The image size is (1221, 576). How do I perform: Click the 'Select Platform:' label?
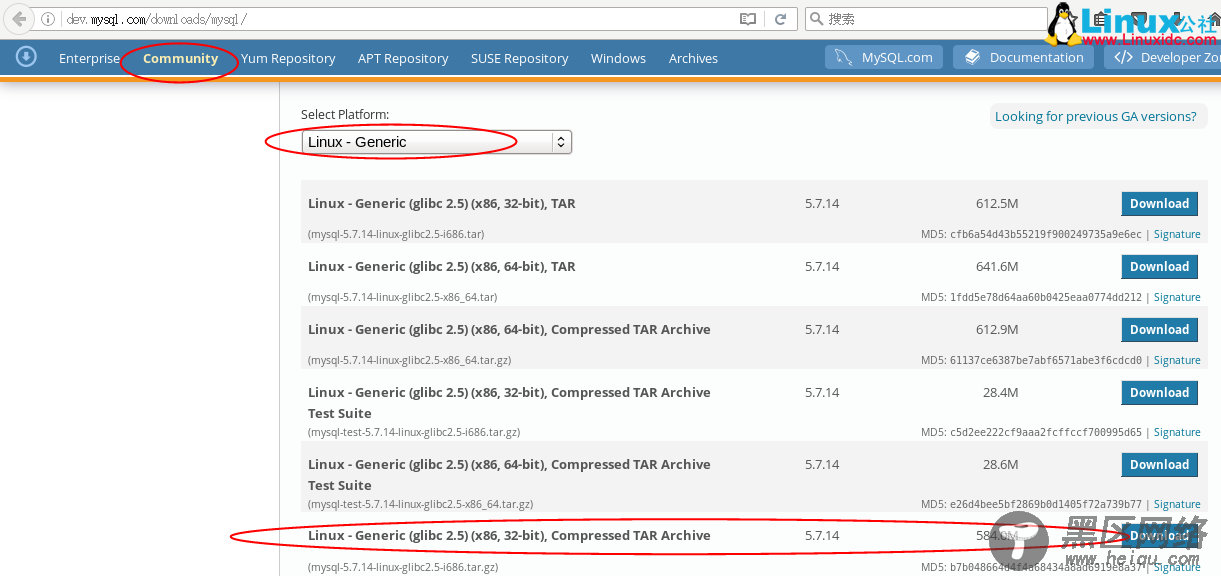345,115
